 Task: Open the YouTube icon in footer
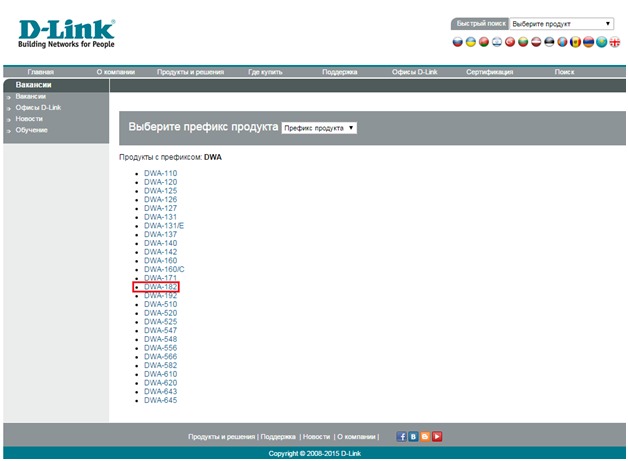[437, 436]
